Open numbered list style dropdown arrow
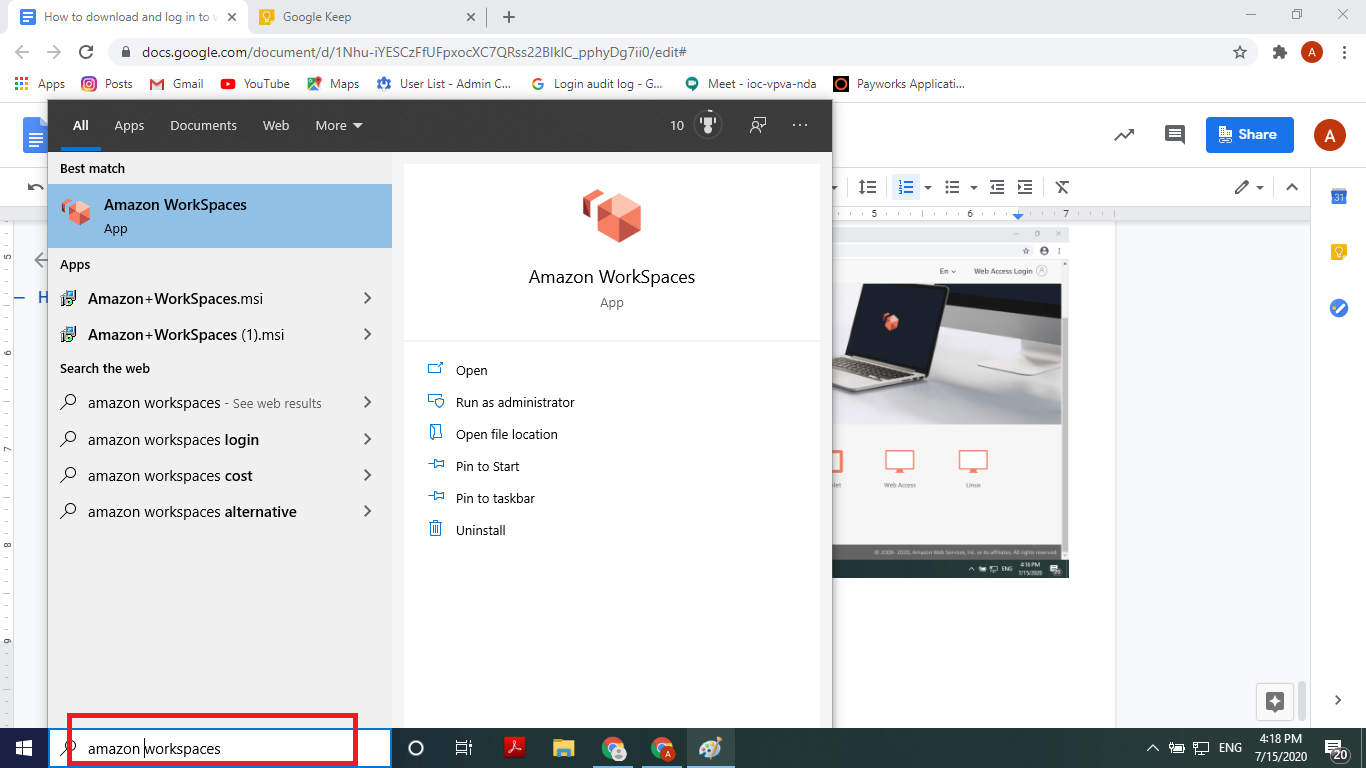This screenshot has width=1366, height=768. tap(928, 187)
